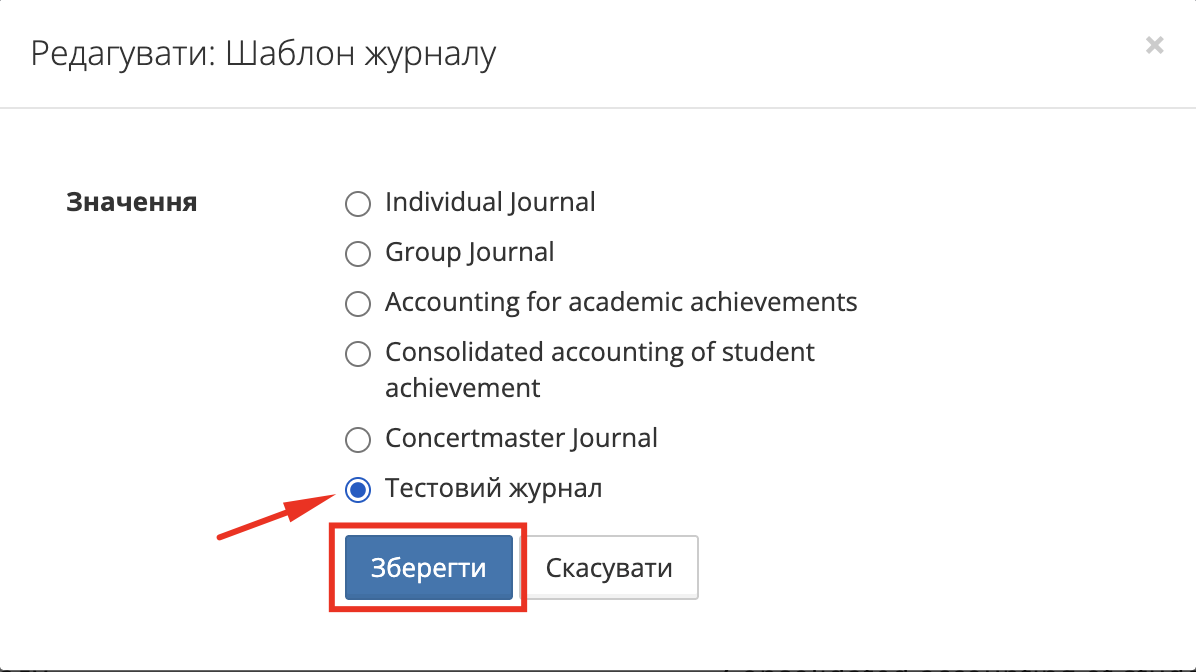The width and height of the screenshot is (1196, 672).
Task: Save changes with the Зберегти button
Action: pyautogui.click(x=428, y=568)
